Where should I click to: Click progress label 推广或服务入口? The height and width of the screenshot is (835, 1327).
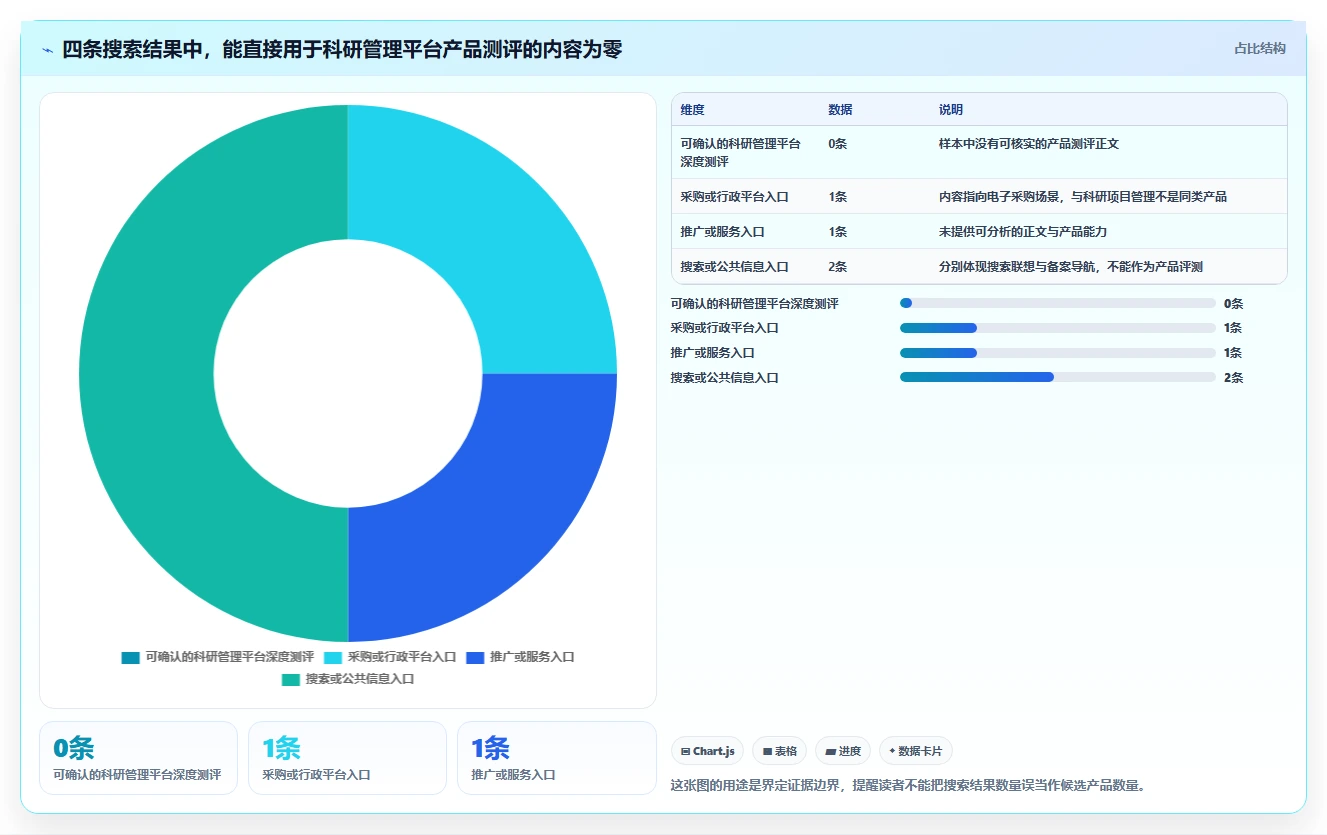tap(712, 353)
